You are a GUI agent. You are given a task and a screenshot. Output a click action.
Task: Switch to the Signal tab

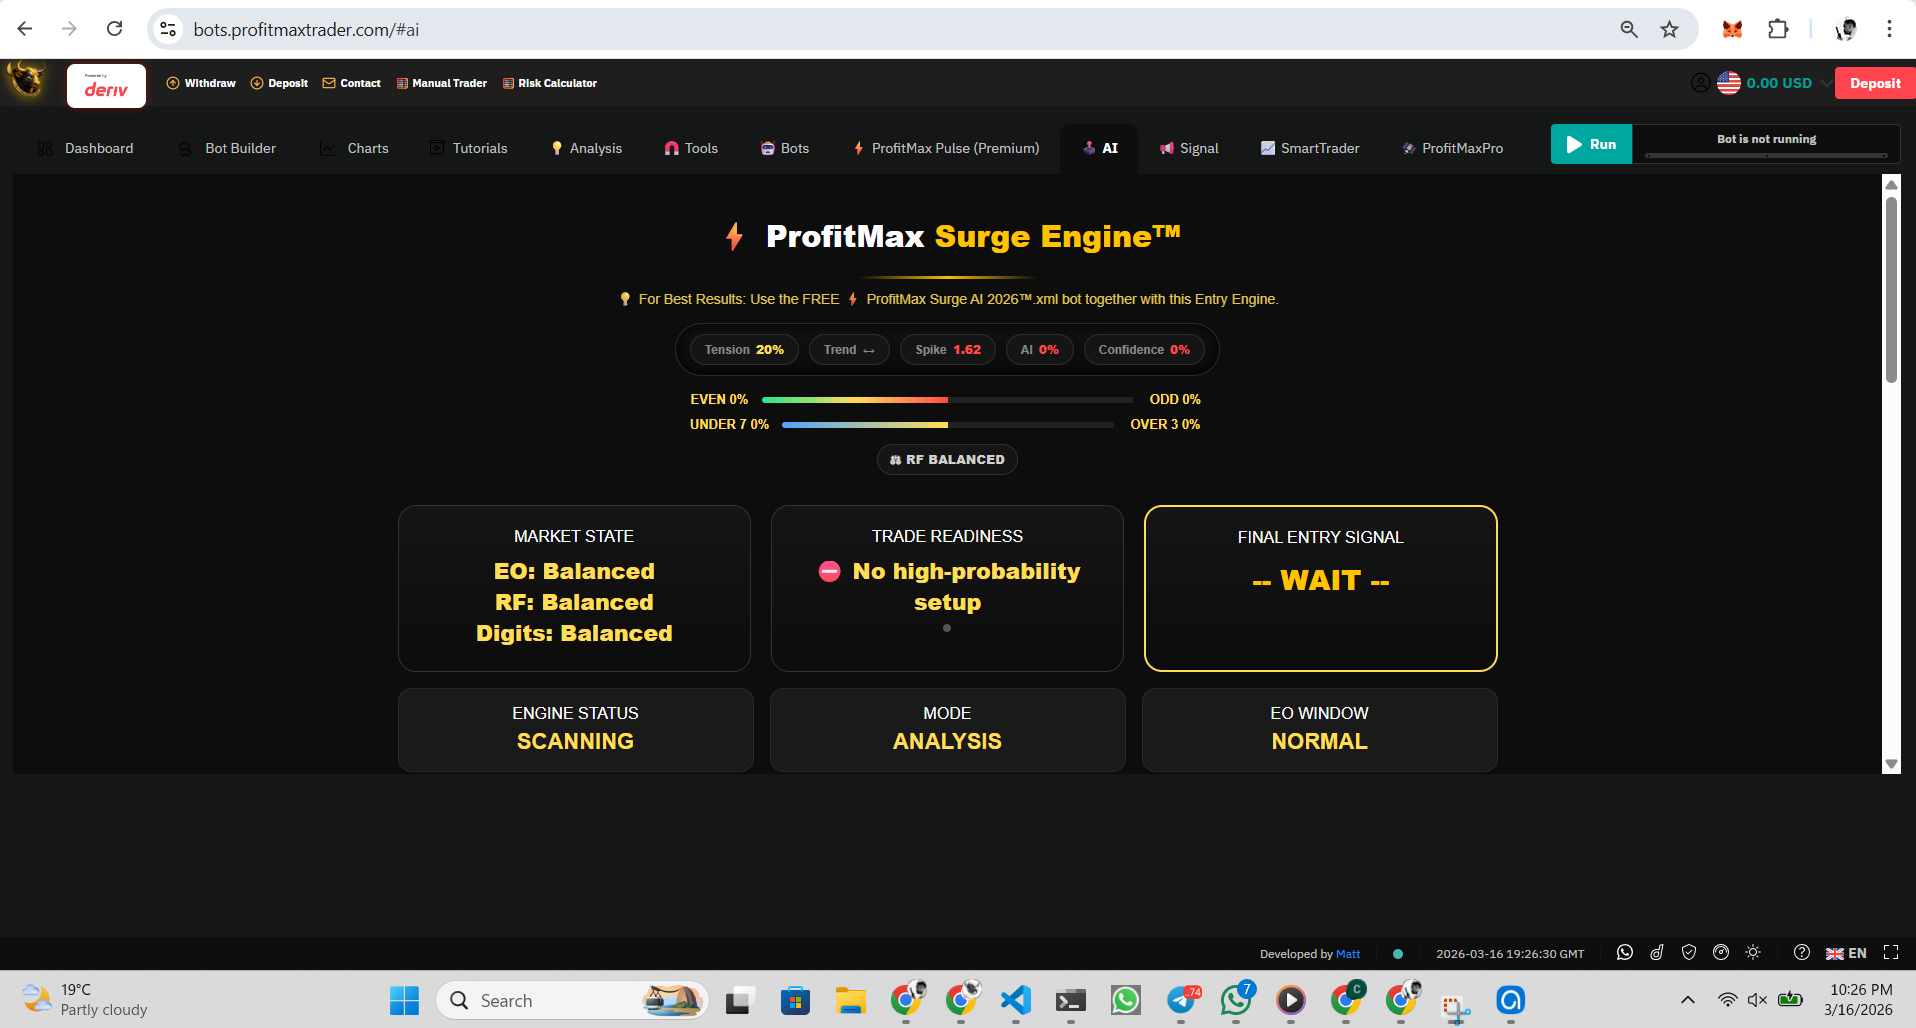pyautogui.click(x=1189, y=148)
